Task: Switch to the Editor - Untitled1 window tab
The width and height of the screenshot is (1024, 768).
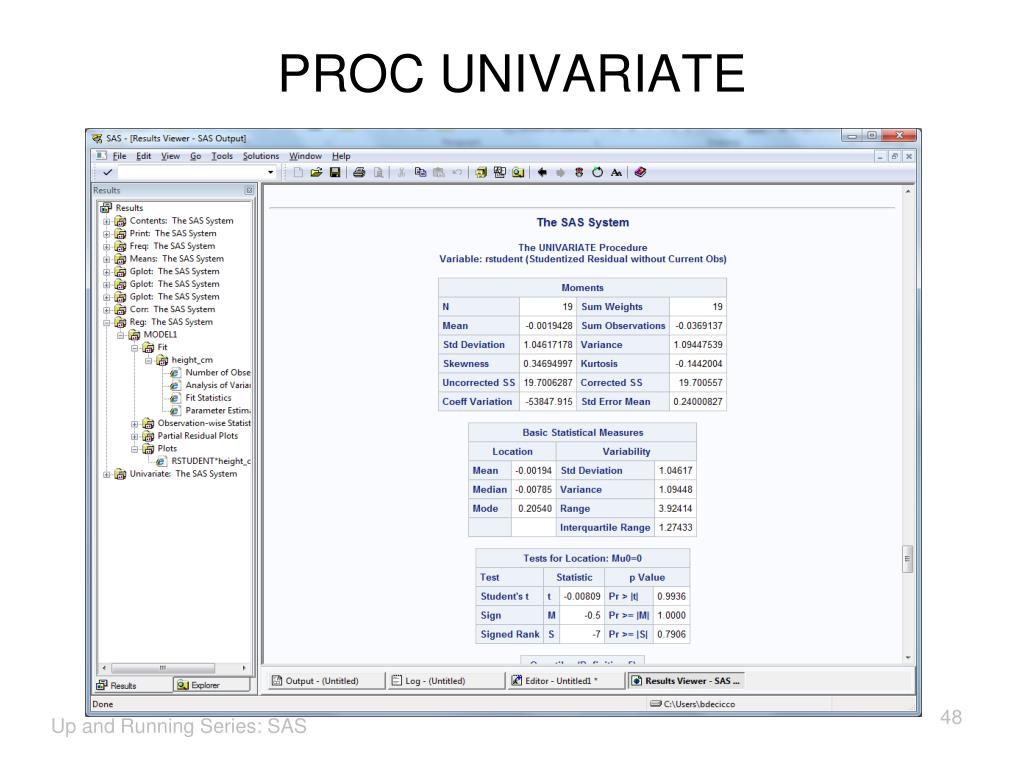Action: [x=564, y=680]
